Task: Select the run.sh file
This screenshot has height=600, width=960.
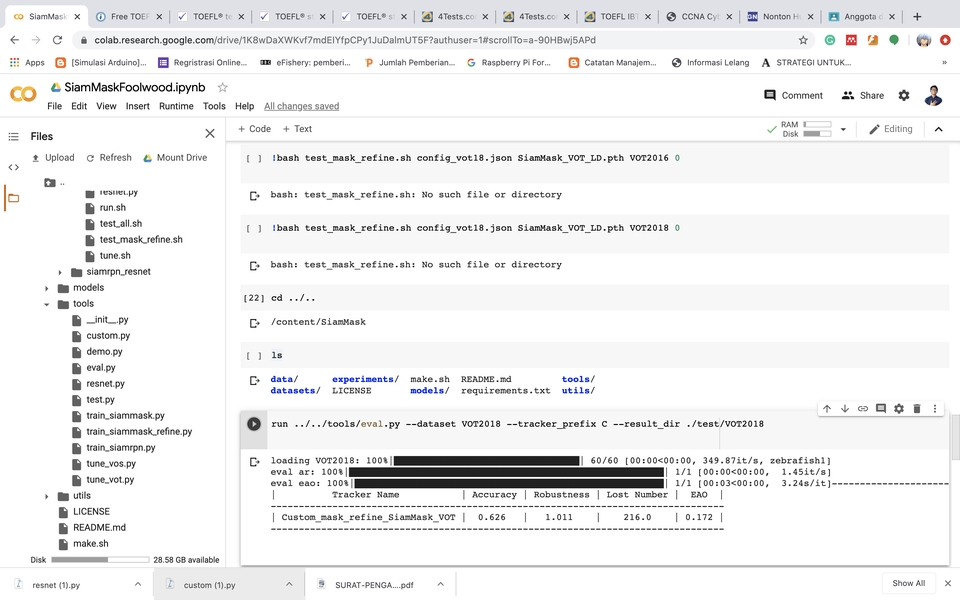Action: click(113, 208)
